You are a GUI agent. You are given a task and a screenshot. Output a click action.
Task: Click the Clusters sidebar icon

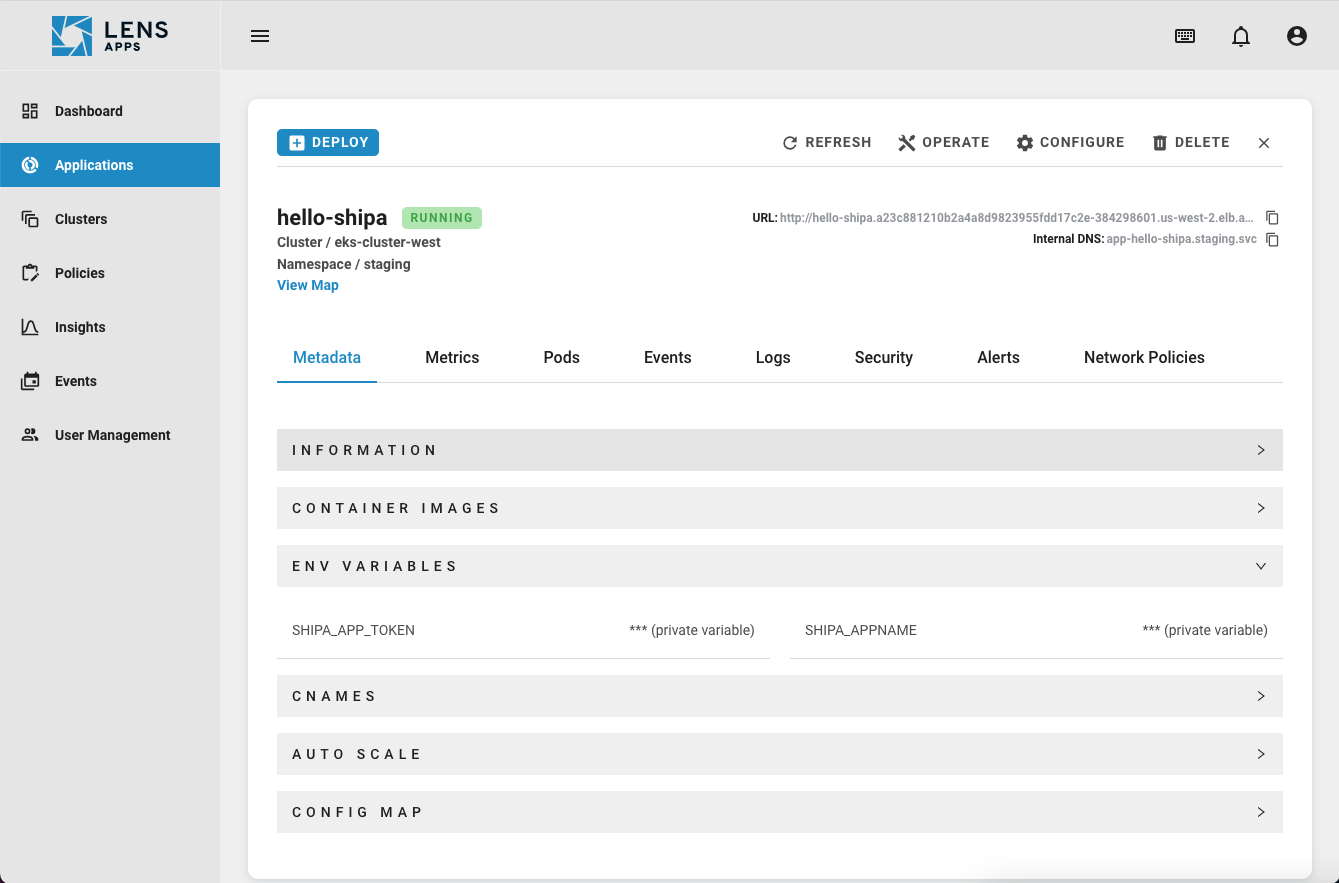tap(30, 219)
